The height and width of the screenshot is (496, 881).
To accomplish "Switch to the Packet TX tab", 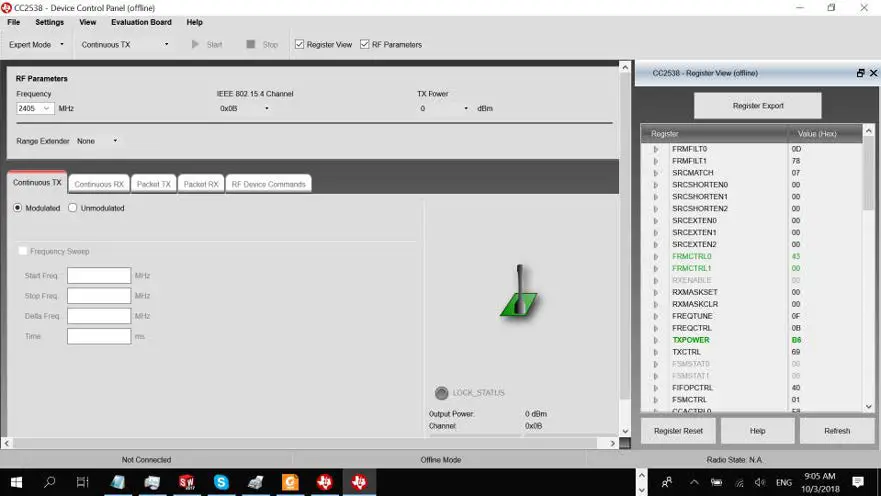I will [153, 184].
